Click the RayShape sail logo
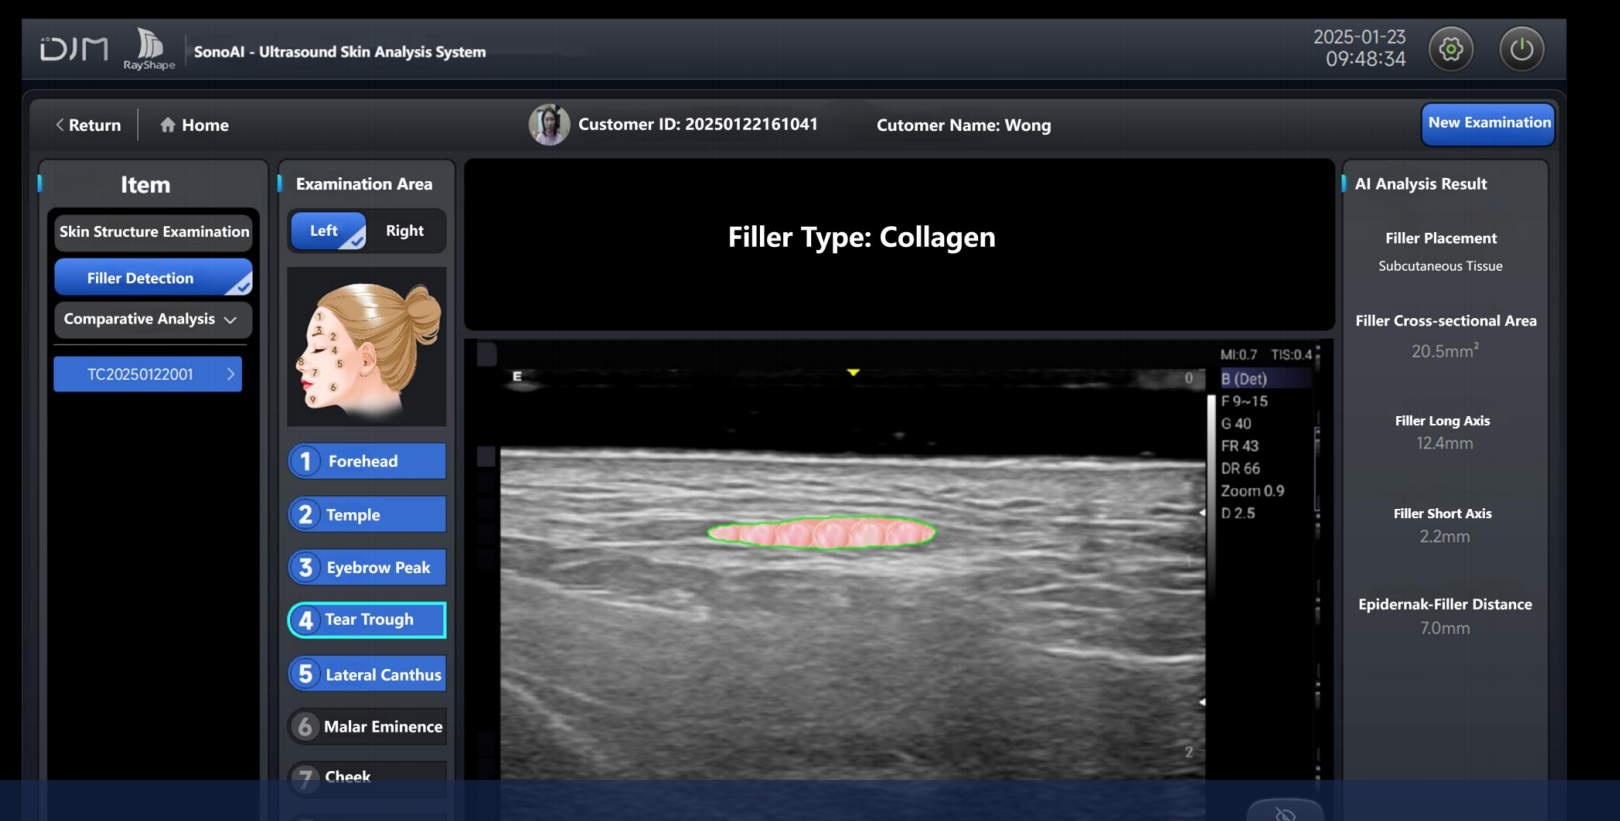Viewport: 1620px width, 821px height. [149, 46]
